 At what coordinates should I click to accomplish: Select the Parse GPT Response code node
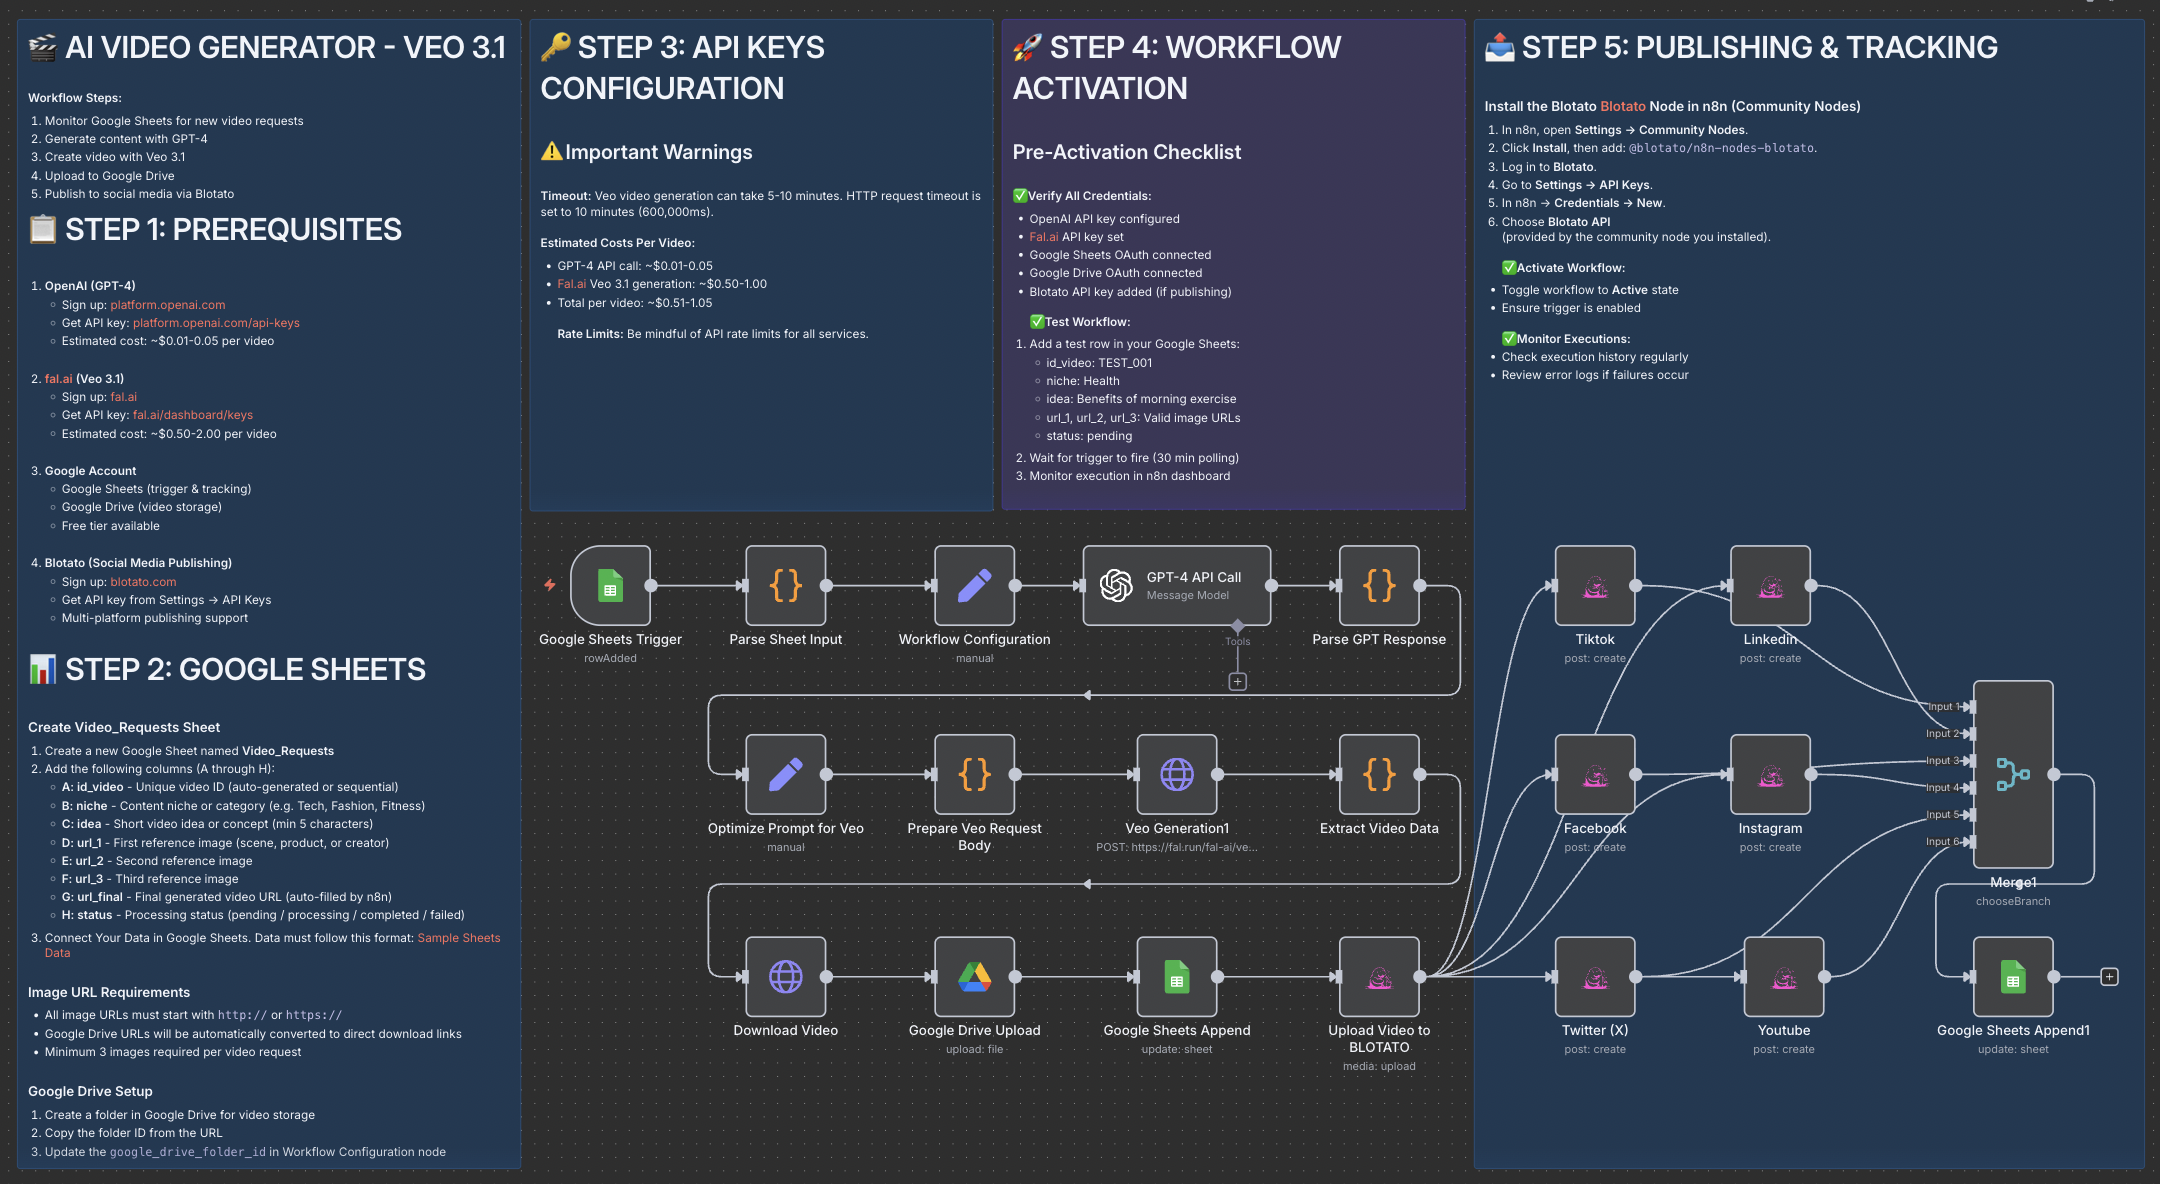[1379, 587]
